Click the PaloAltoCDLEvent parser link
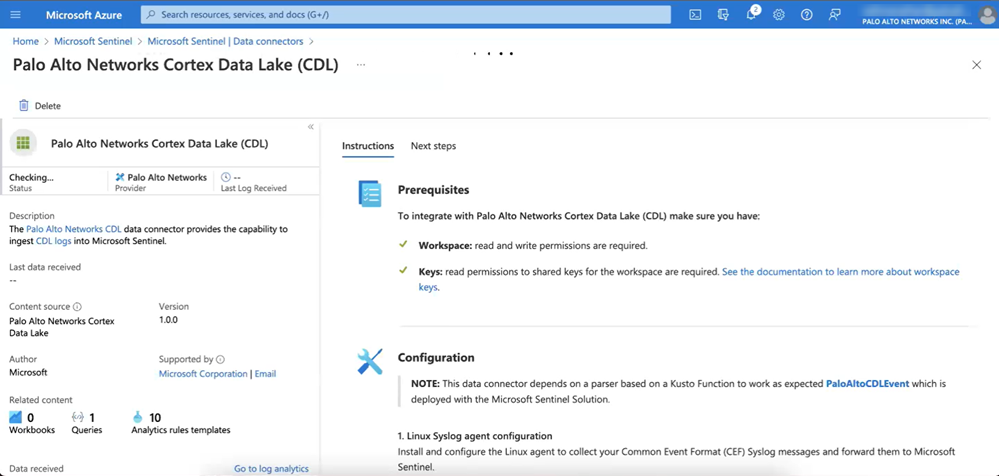The width and height of the screenshot is (1000, 476). click(x=867, y=383)
